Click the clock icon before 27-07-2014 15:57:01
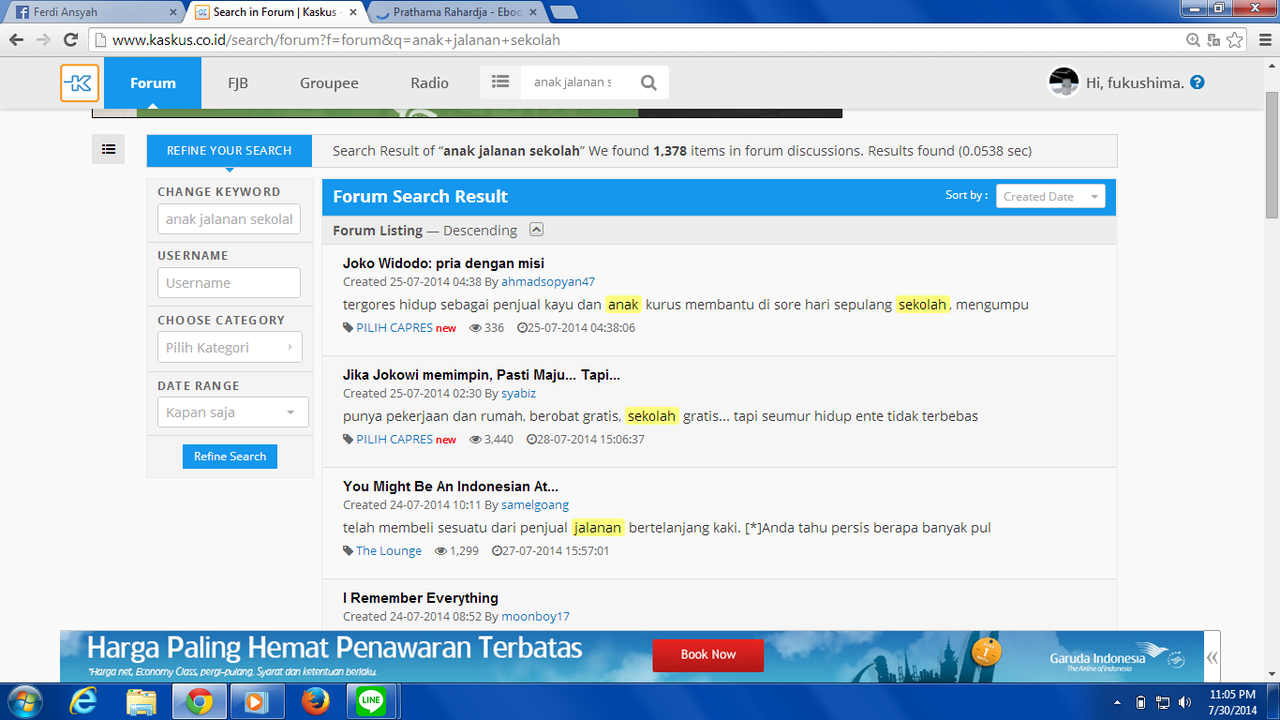Image resolution: width=1280 pixels, height=720 pixels. (x=497, y=551)
